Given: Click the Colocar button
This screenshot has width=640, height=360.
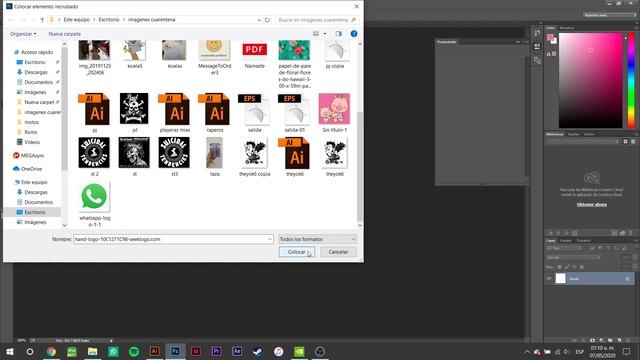Looking at the screenshot, I should coord(297,252).
